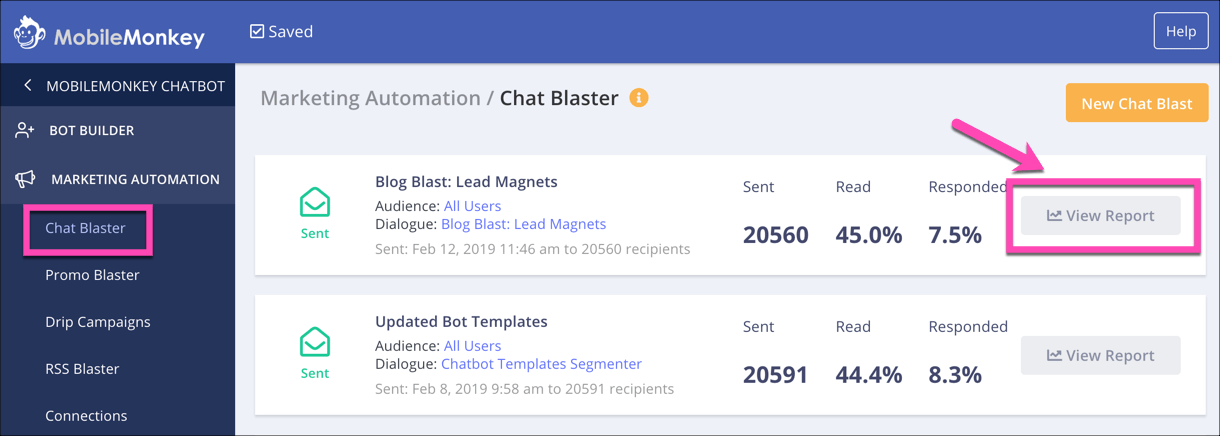Click the Sent envelope icon for Updated Bot Templates
Image resolution: width=1220 pixels, height=436 pixels.
(x=315, y=342)
